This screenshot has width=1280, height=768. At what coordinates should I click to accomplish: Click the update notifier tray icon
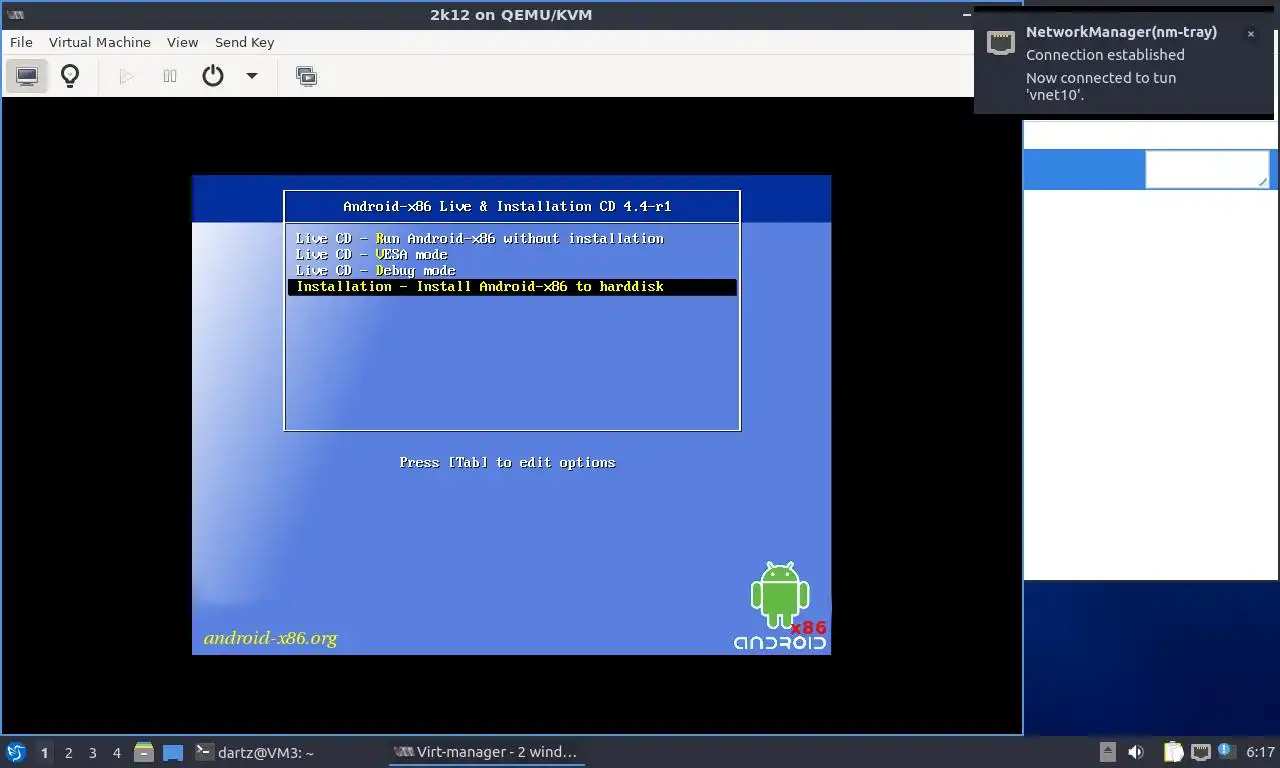[x=1225, y=751]
